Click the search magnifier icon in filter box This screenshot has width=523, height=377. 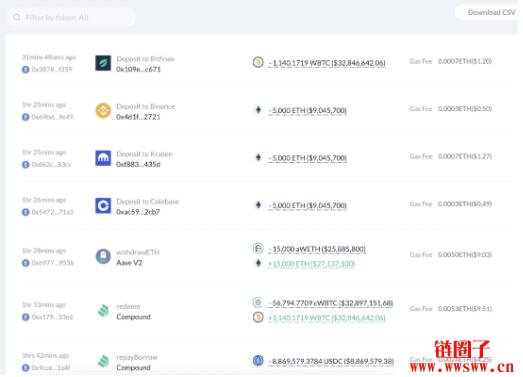[x=17, y=17]
